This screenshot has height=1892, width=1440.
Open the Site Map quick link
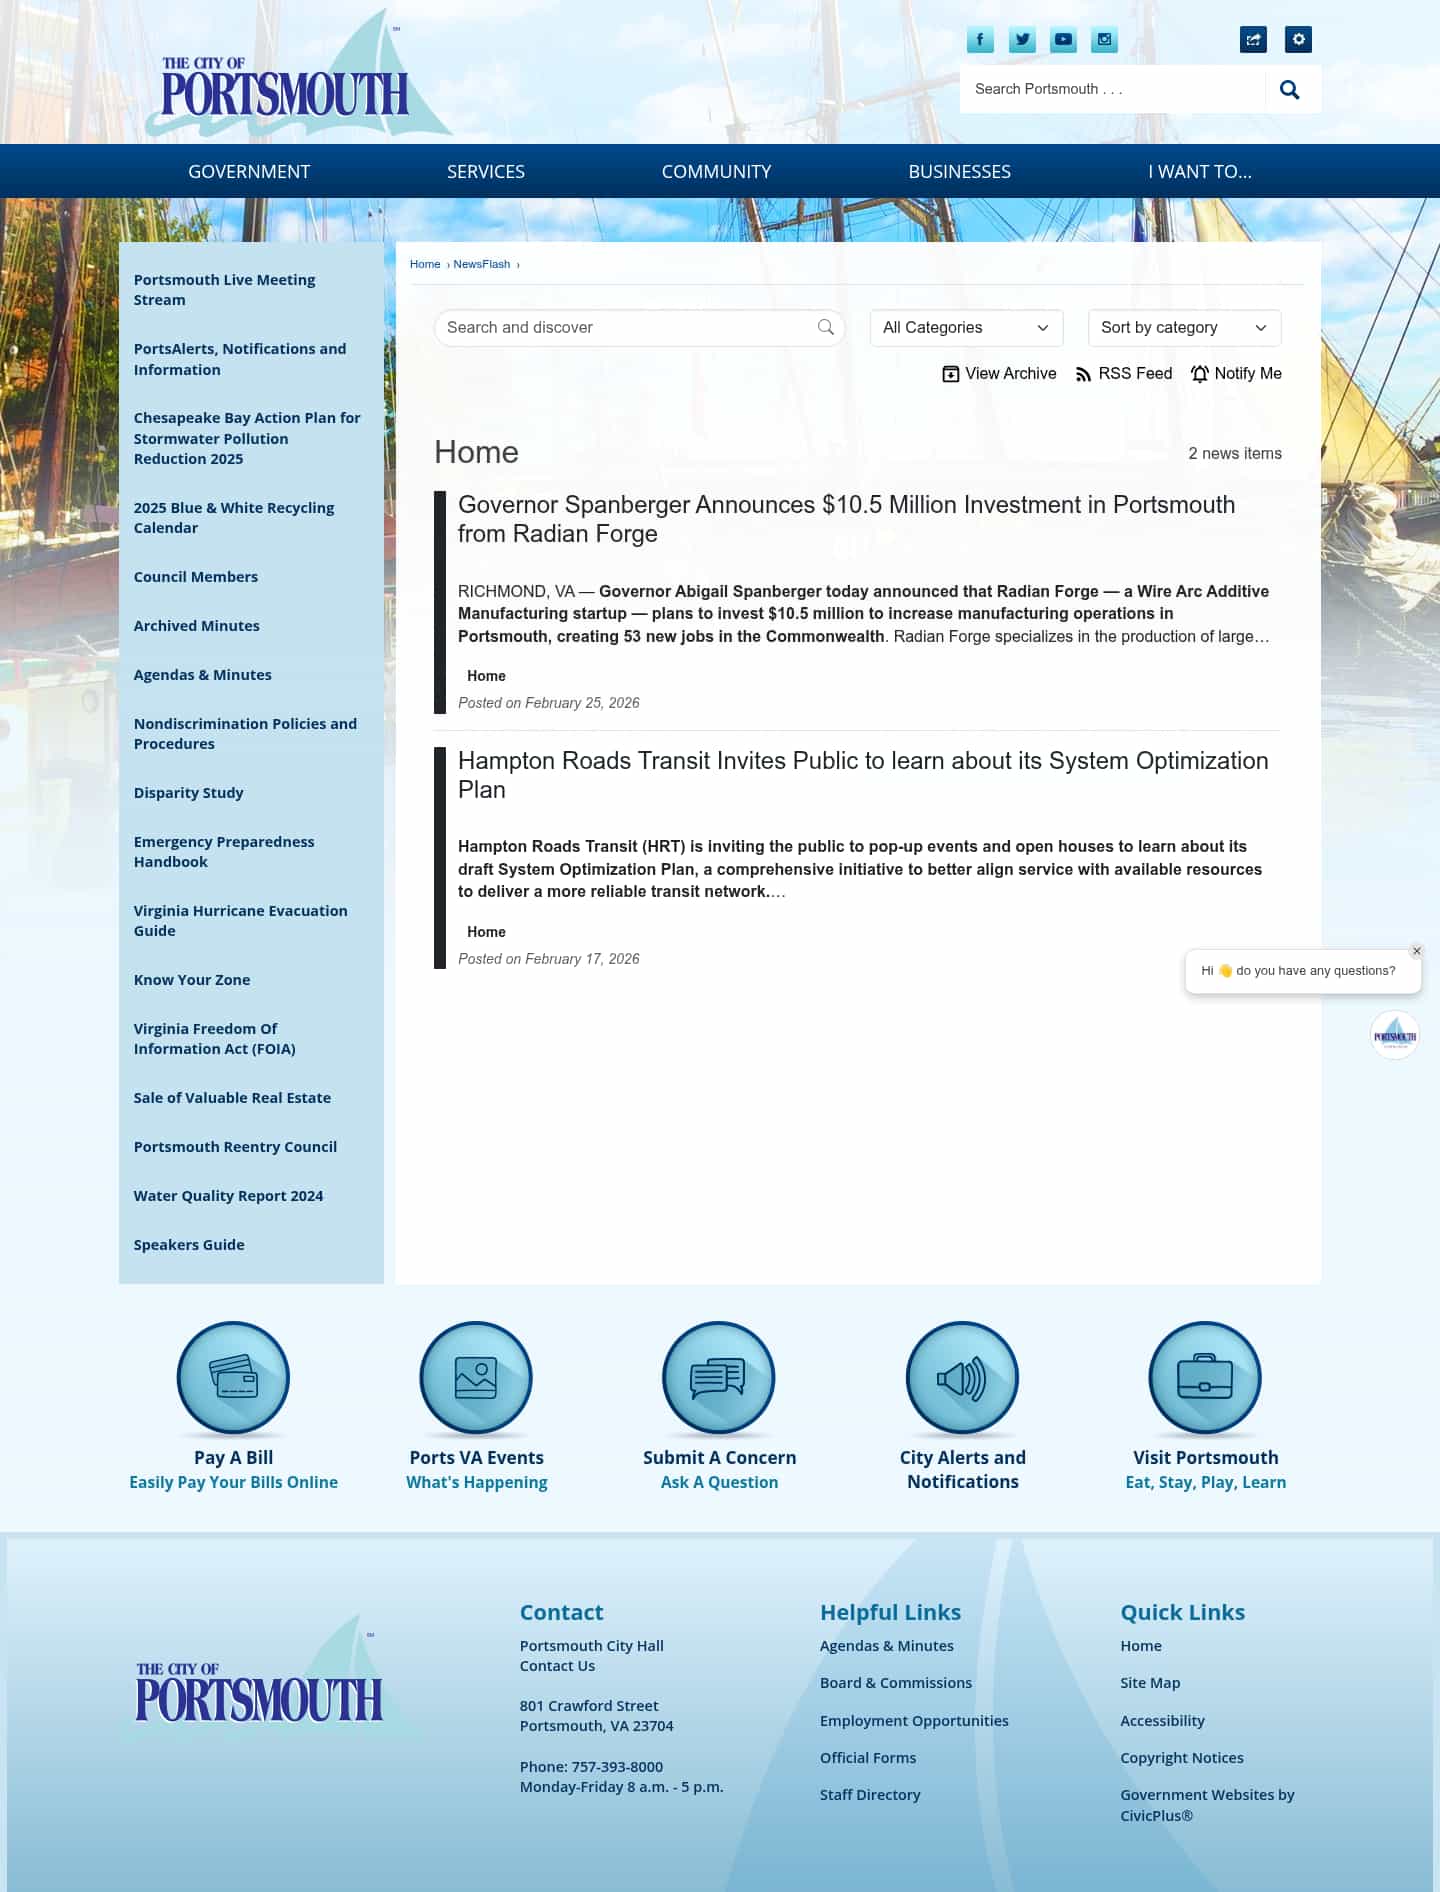[1150, 1683]
